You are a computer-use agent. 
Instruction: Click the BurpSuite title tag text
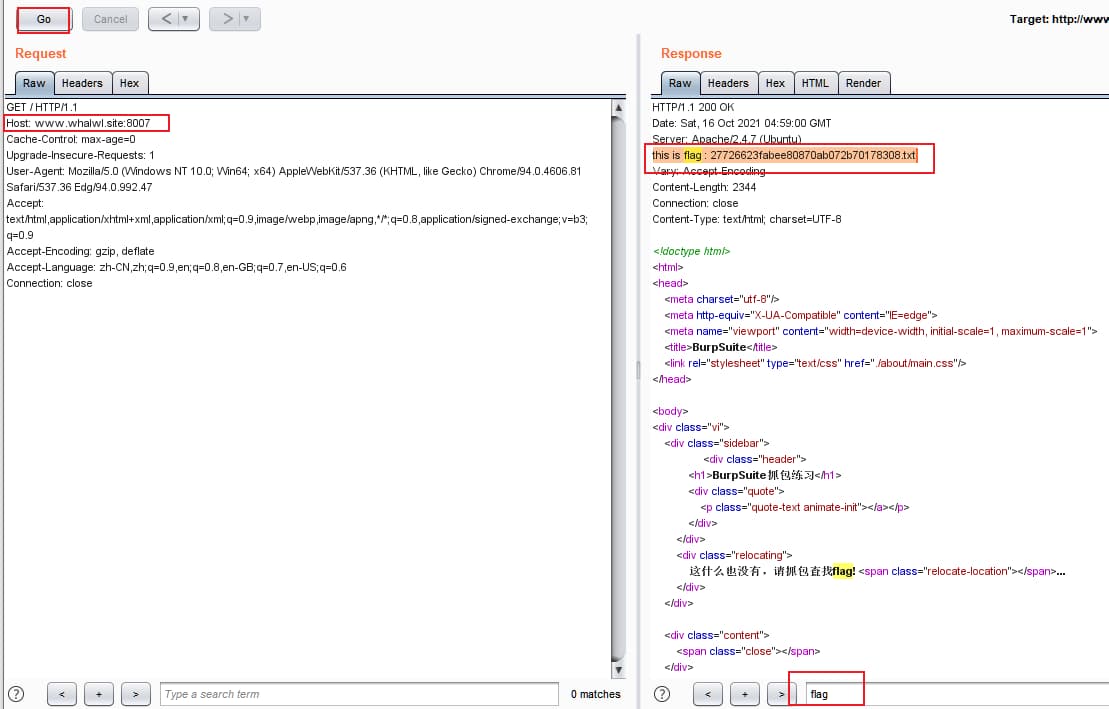pos(721,347)
